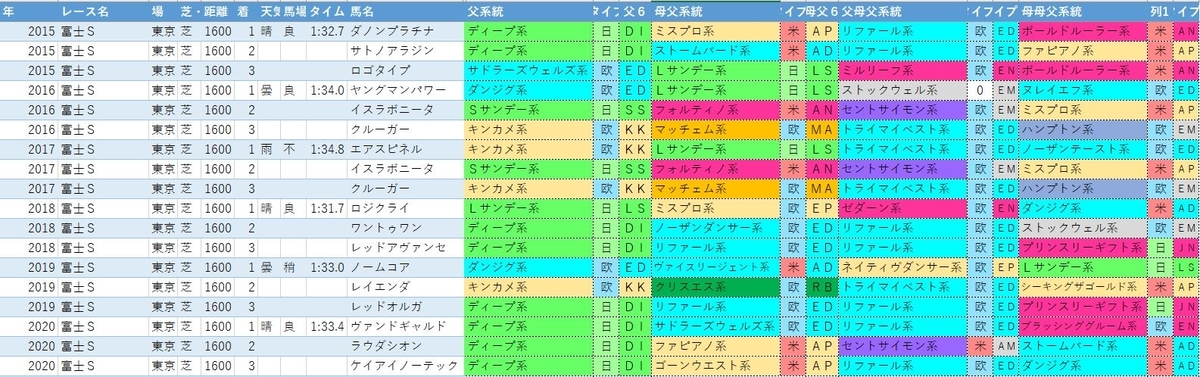This screenshot has height=377, width=1200.
Task: Click the time cell 1:34.0
Action: tap(326, 90)
